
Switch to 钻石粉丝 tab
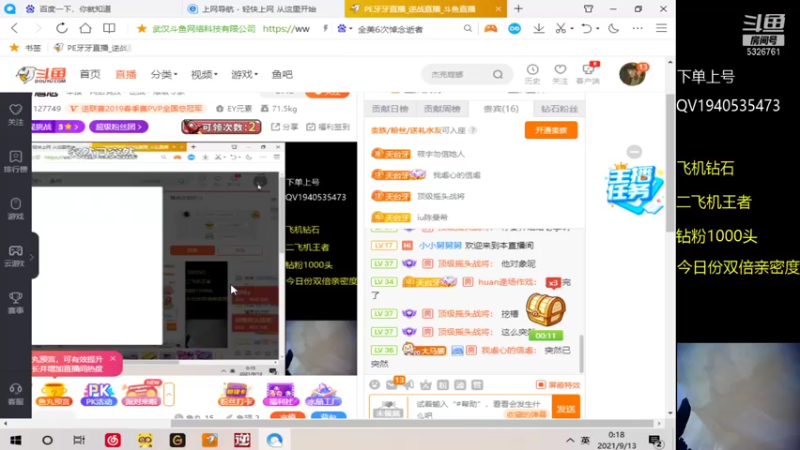[559, 109]
